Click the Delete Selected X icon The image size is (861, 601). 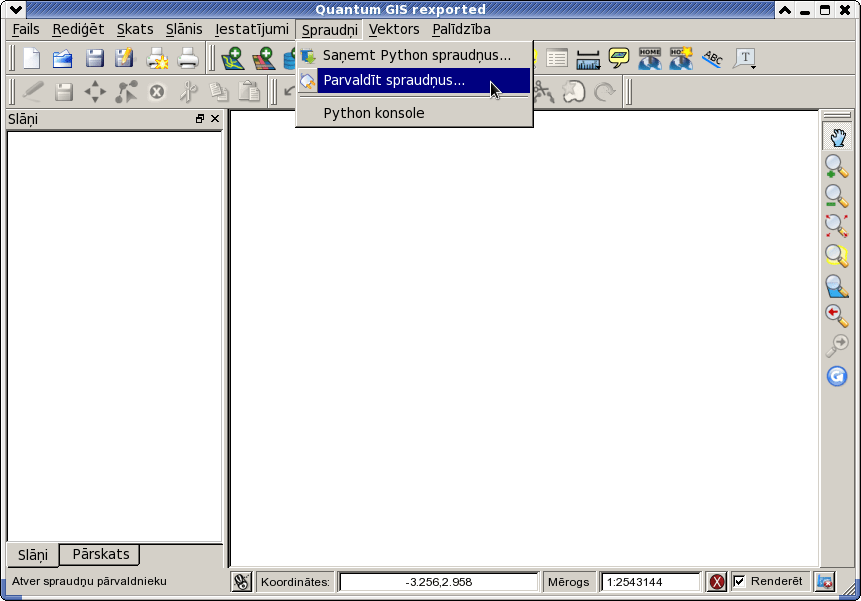tap(157, 92)
